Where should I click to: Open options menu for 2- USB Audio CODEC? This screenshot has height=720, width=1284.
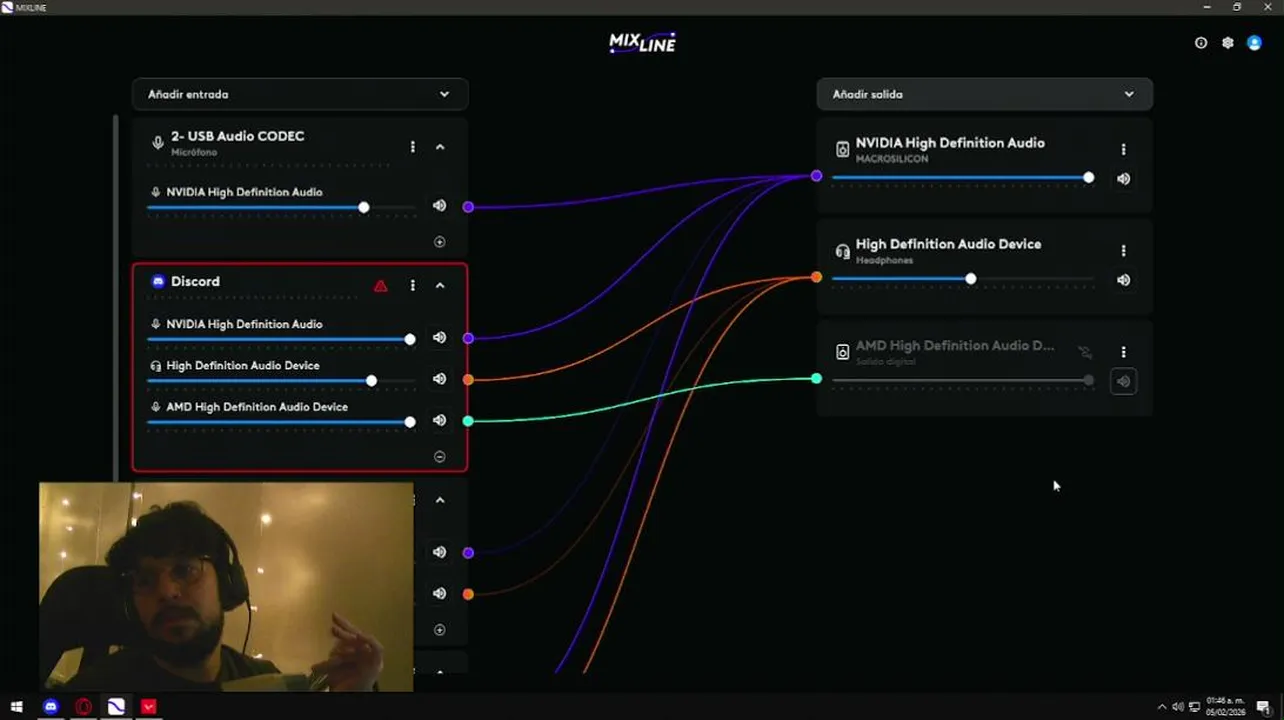click(x=413, y=147)
